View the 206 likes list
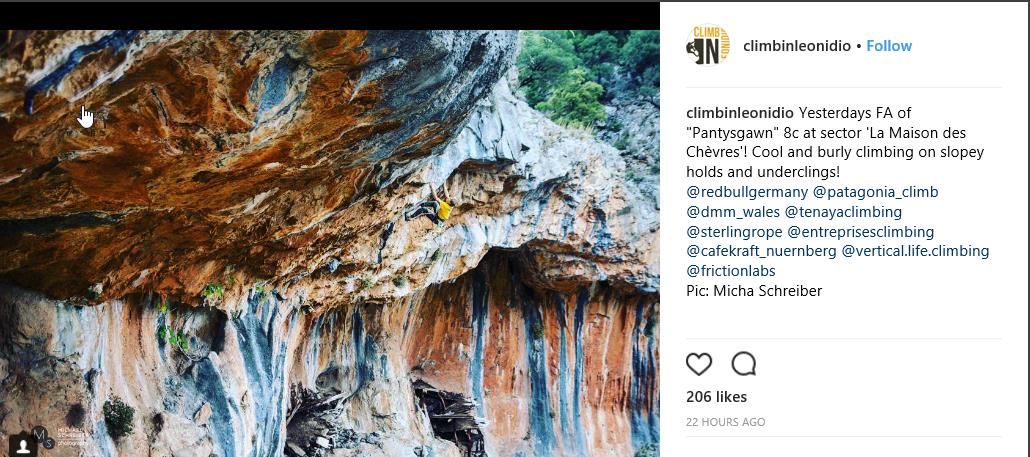The height and width of the screenshot is (457, 1030). 716,397
